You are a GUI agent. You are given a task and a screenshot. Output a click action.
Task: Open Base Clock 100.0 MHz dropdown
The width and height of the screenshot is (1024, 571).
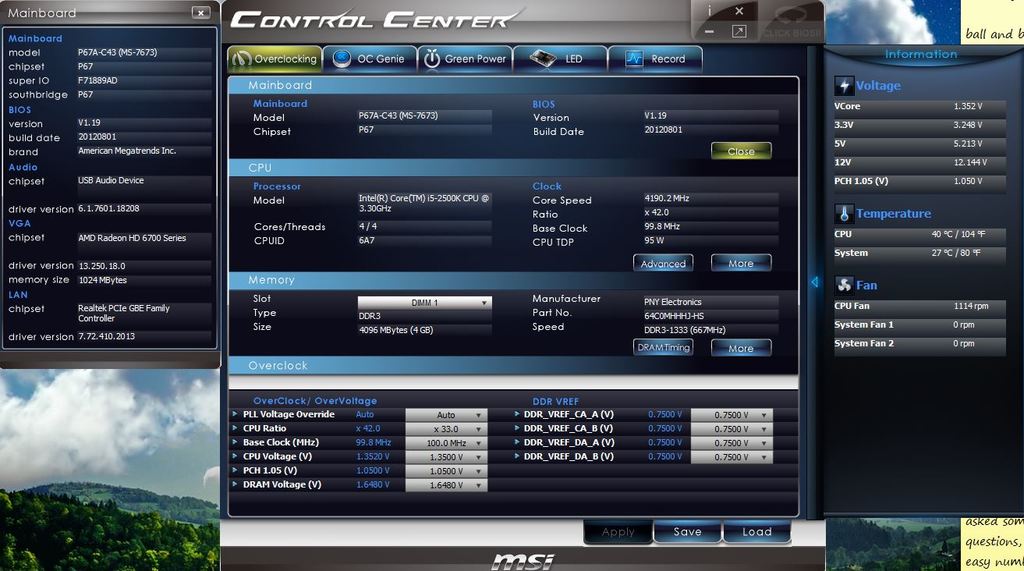click(x=446, y=443)
